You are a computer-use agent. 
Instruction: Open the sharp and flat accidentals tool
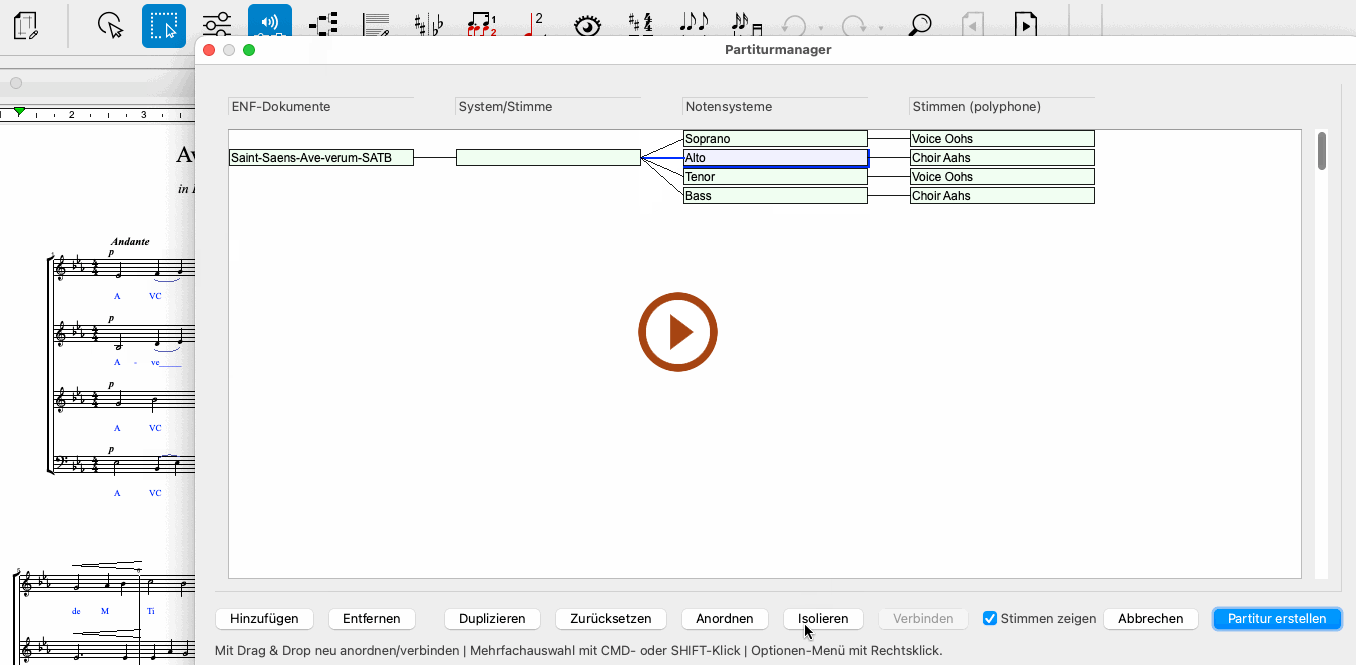(430, 25)
